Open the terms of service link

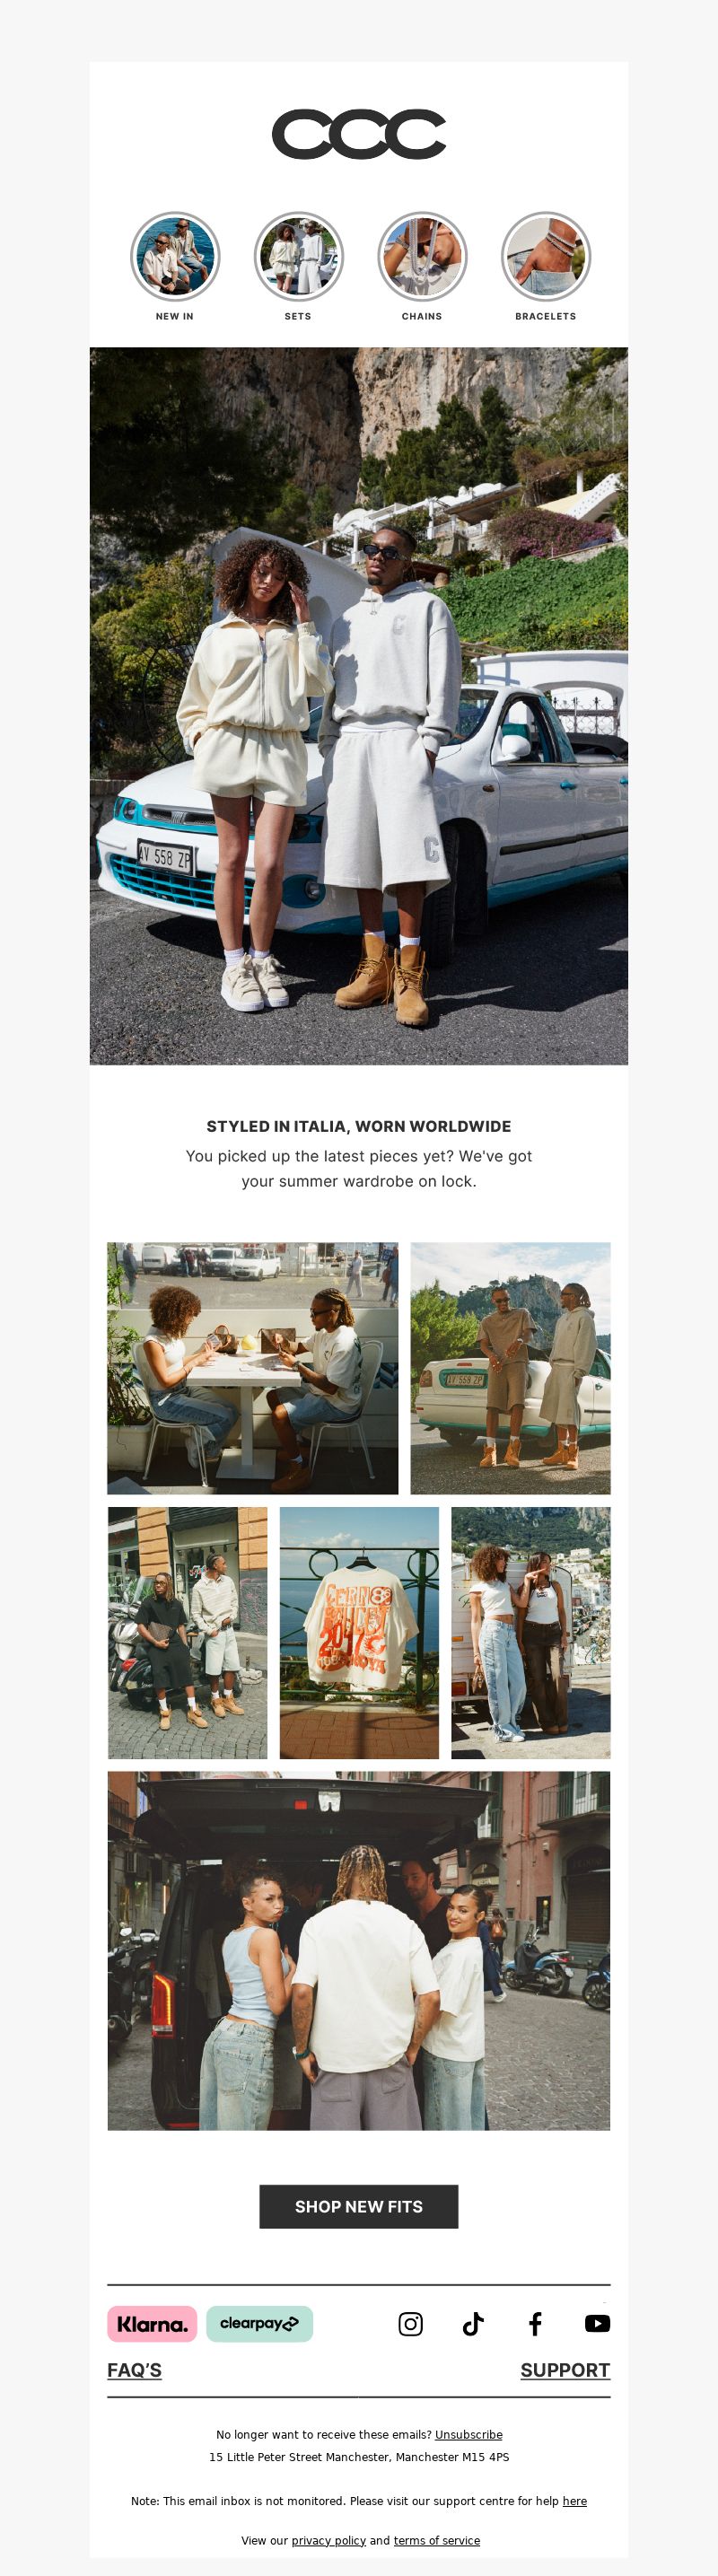click(437, 2540)
